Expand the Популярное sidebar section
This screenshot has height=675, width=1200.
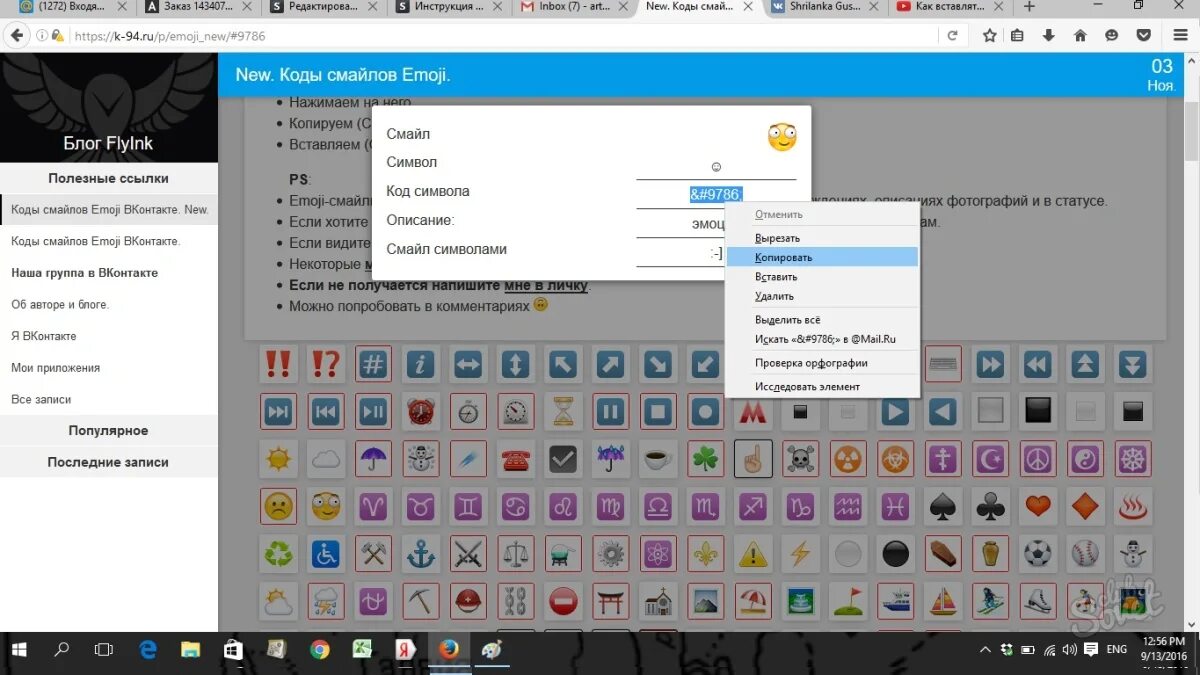point(109,431)
